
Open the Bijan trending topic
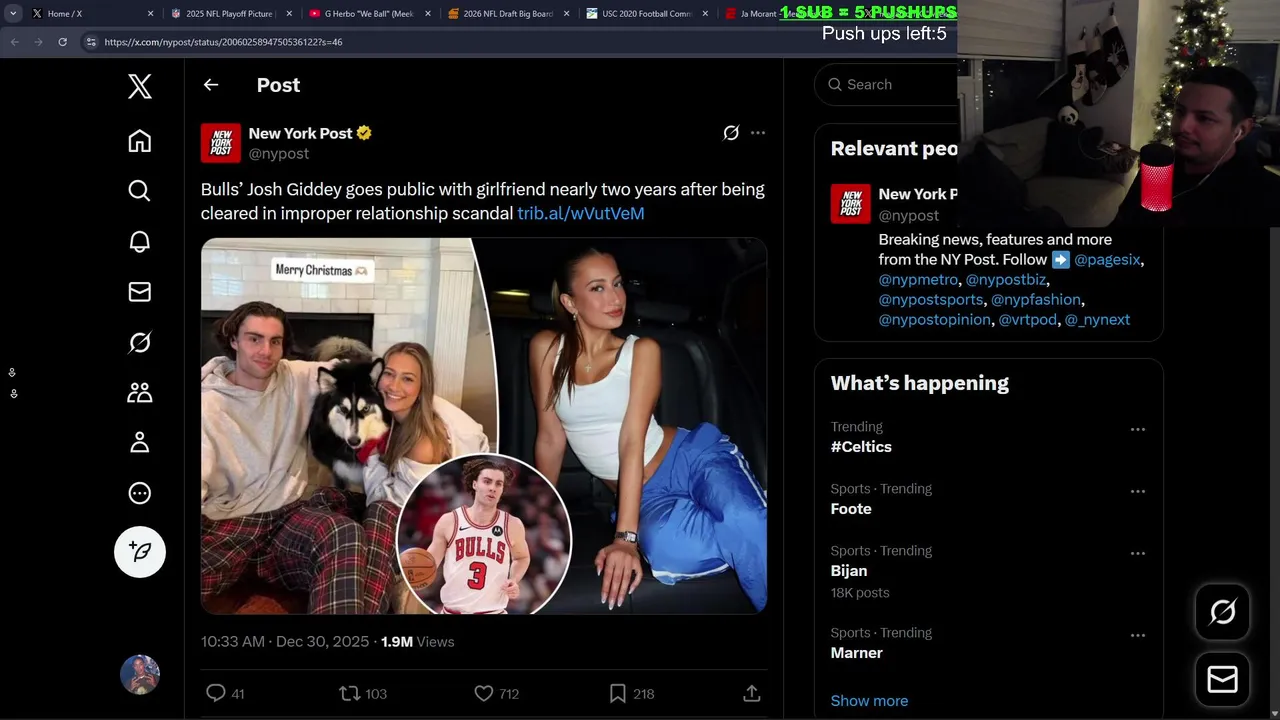[x=849, y=571]
